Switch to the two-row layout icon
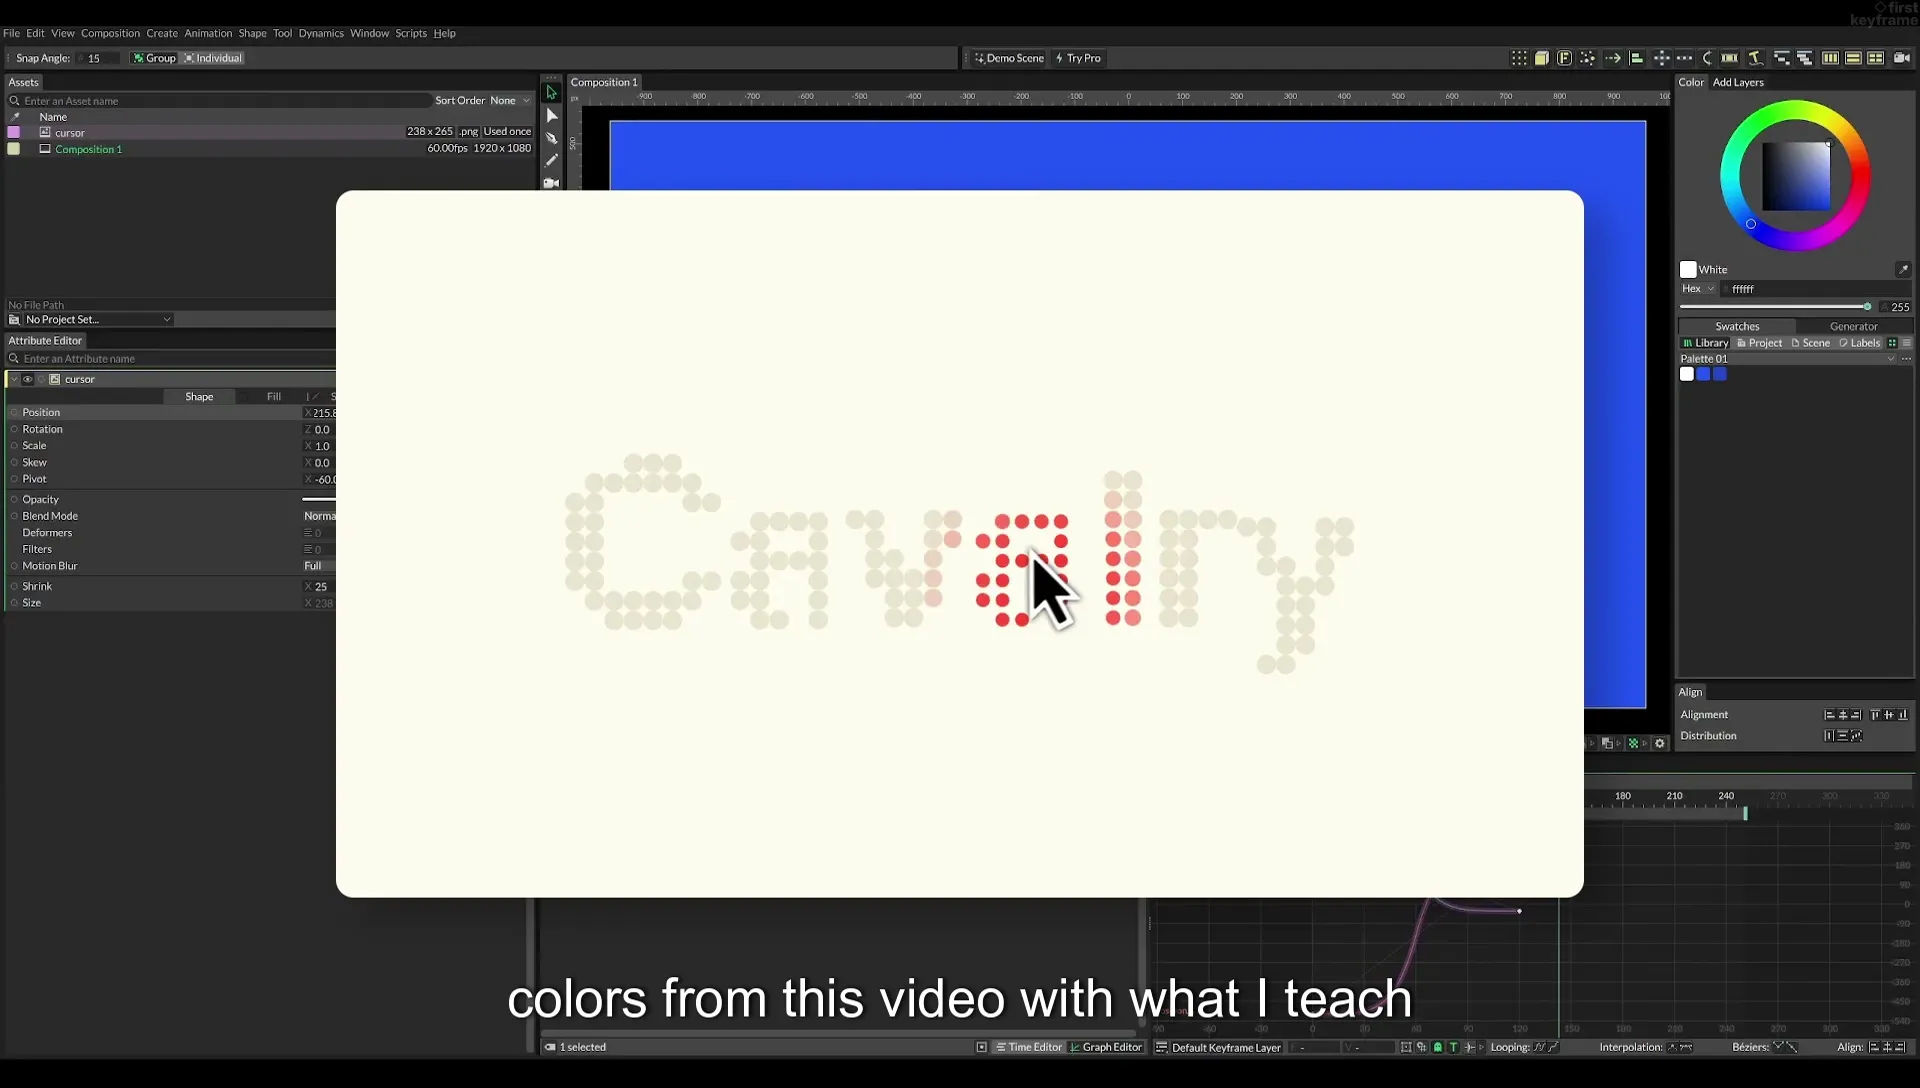This screenshot has width=1920, height=1088. pyautogui.click(x=1853, y=58)
